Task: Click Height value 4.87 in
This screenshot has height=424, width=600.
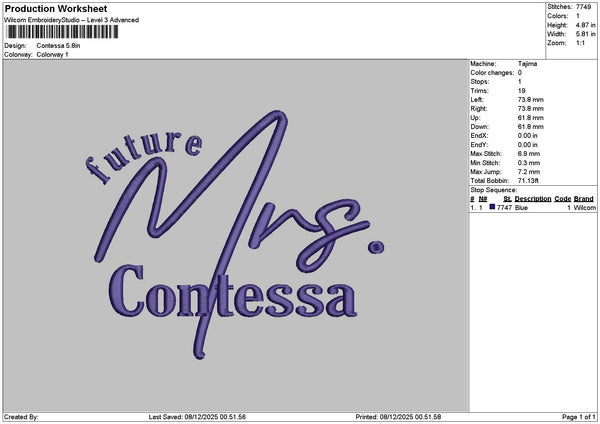Action: click(585, 25)
